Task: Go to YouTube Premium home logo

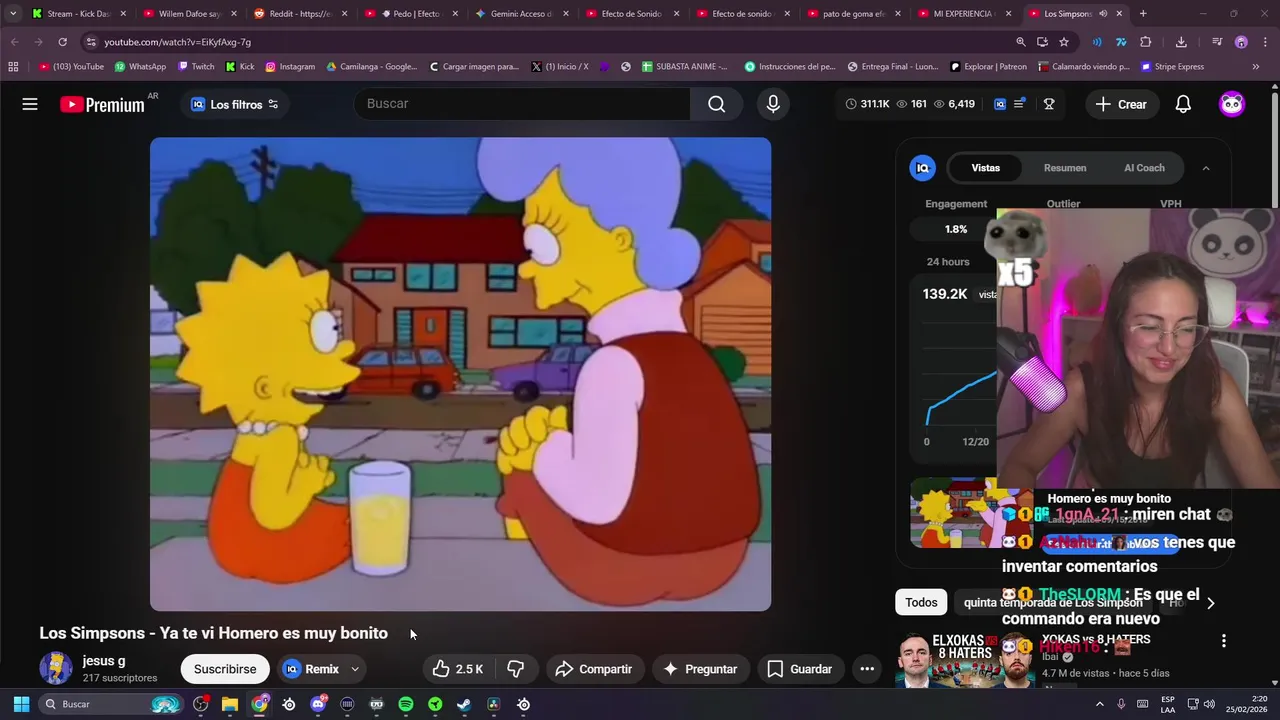Action: tap(102, 104)
